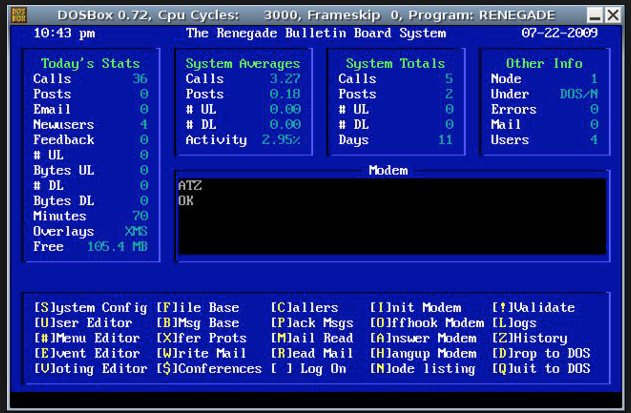631x413 pixels.
Task: Click the 07-22-2009 date text
Action: tap(560, 33)
